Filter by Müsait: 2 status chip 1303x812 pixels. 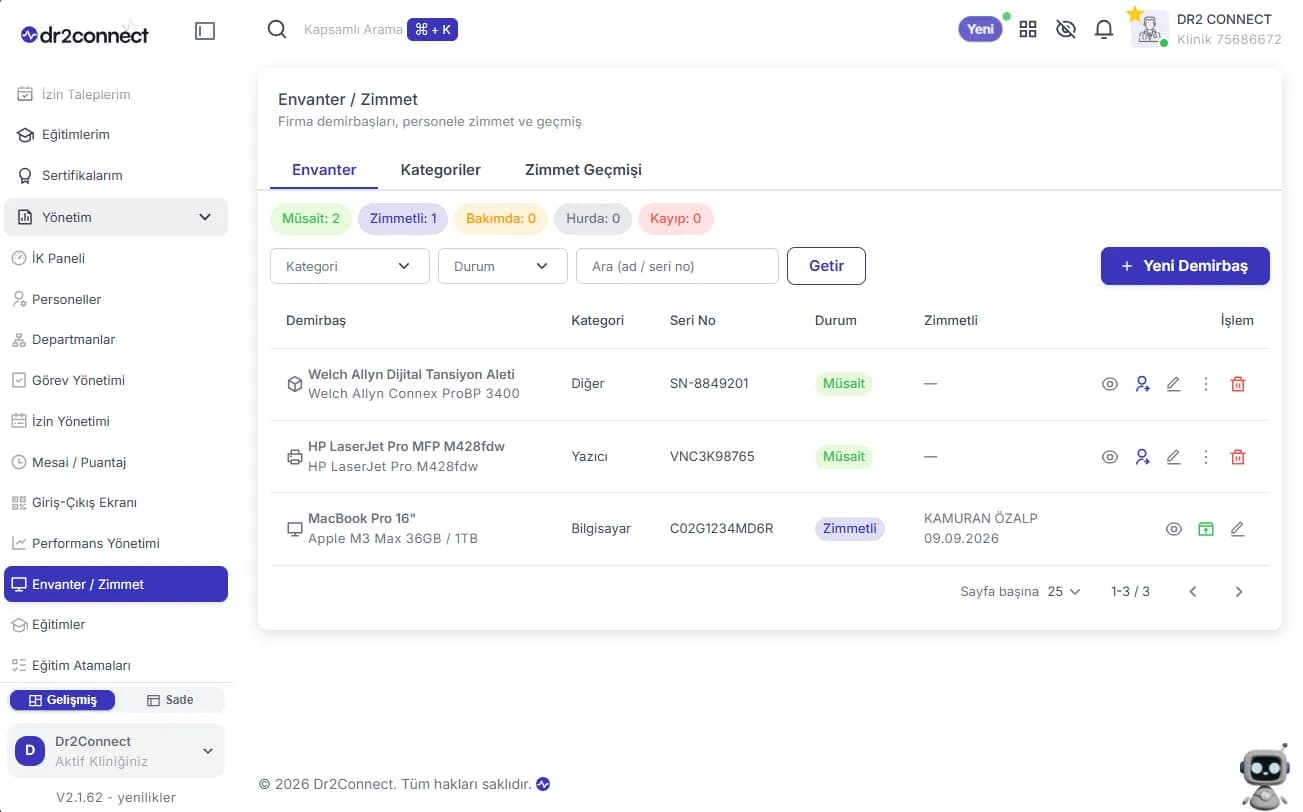point(311,218)
